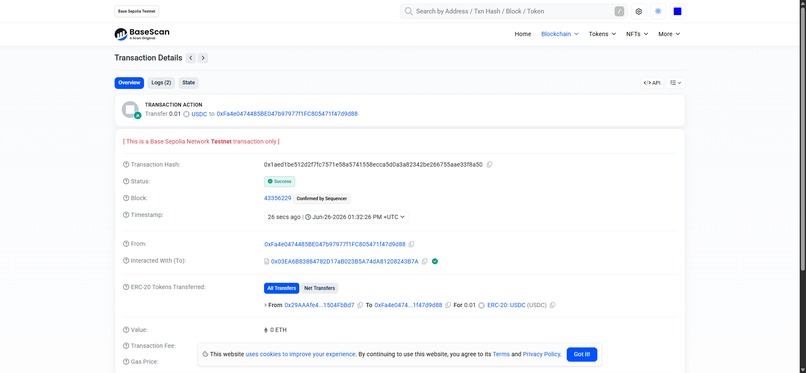Click the transaction hash value text
The height and width of the screenshot is (373, 806).
click(373, 165)
